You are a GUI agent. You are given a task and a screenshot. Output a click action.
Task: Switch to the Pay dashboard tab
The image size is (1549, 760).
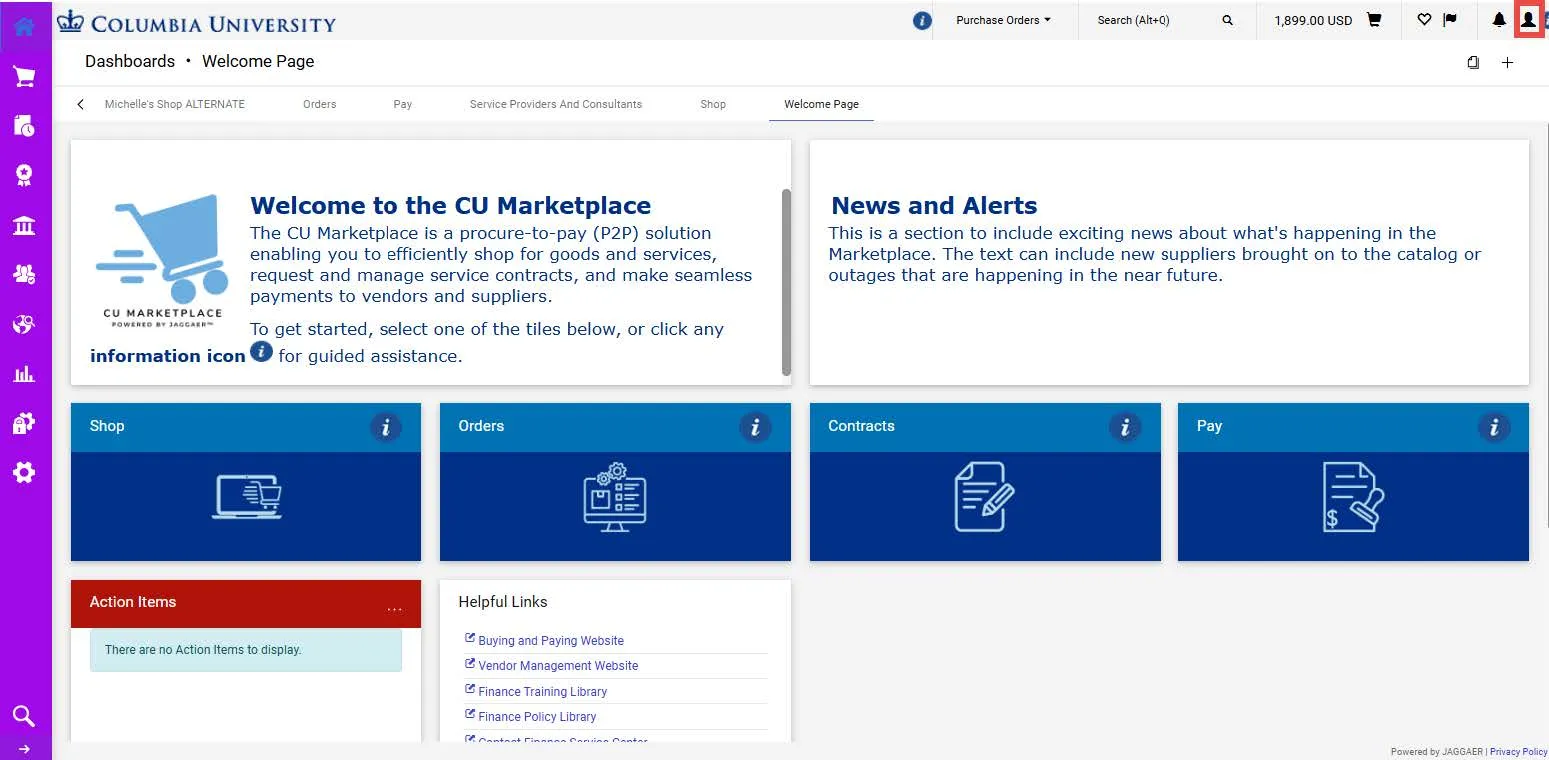[x=403, y=104]
